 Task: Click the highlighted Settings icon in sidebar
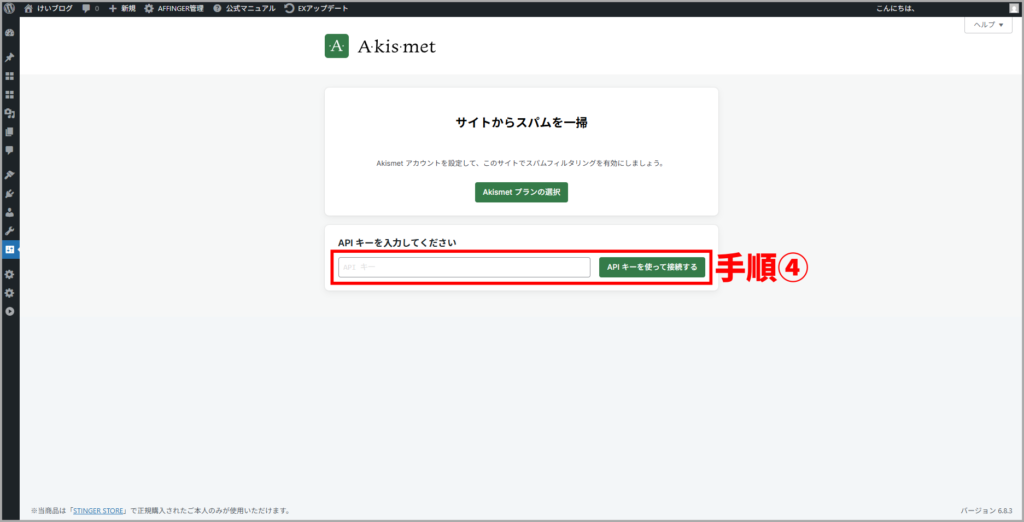[10, 249]
